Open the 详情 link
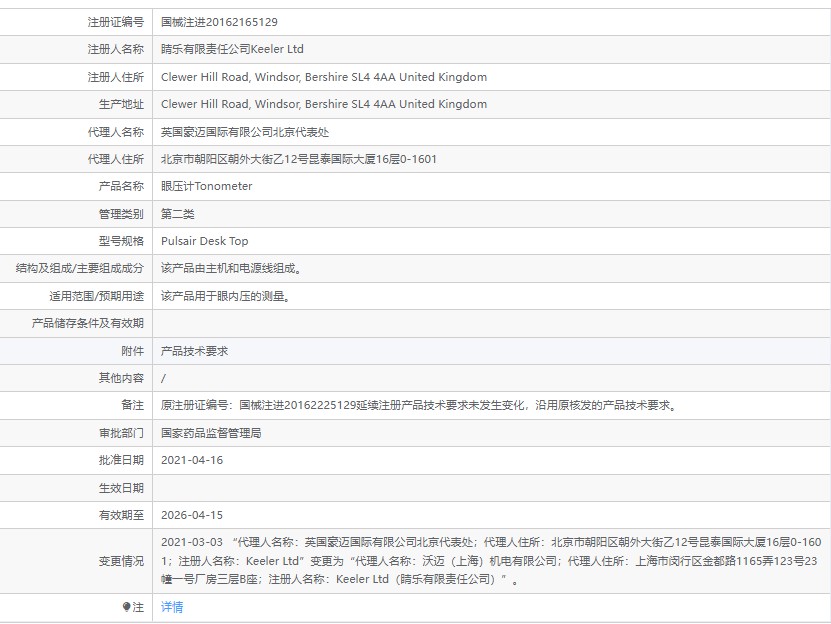831x624 pixels. point(172,607)
